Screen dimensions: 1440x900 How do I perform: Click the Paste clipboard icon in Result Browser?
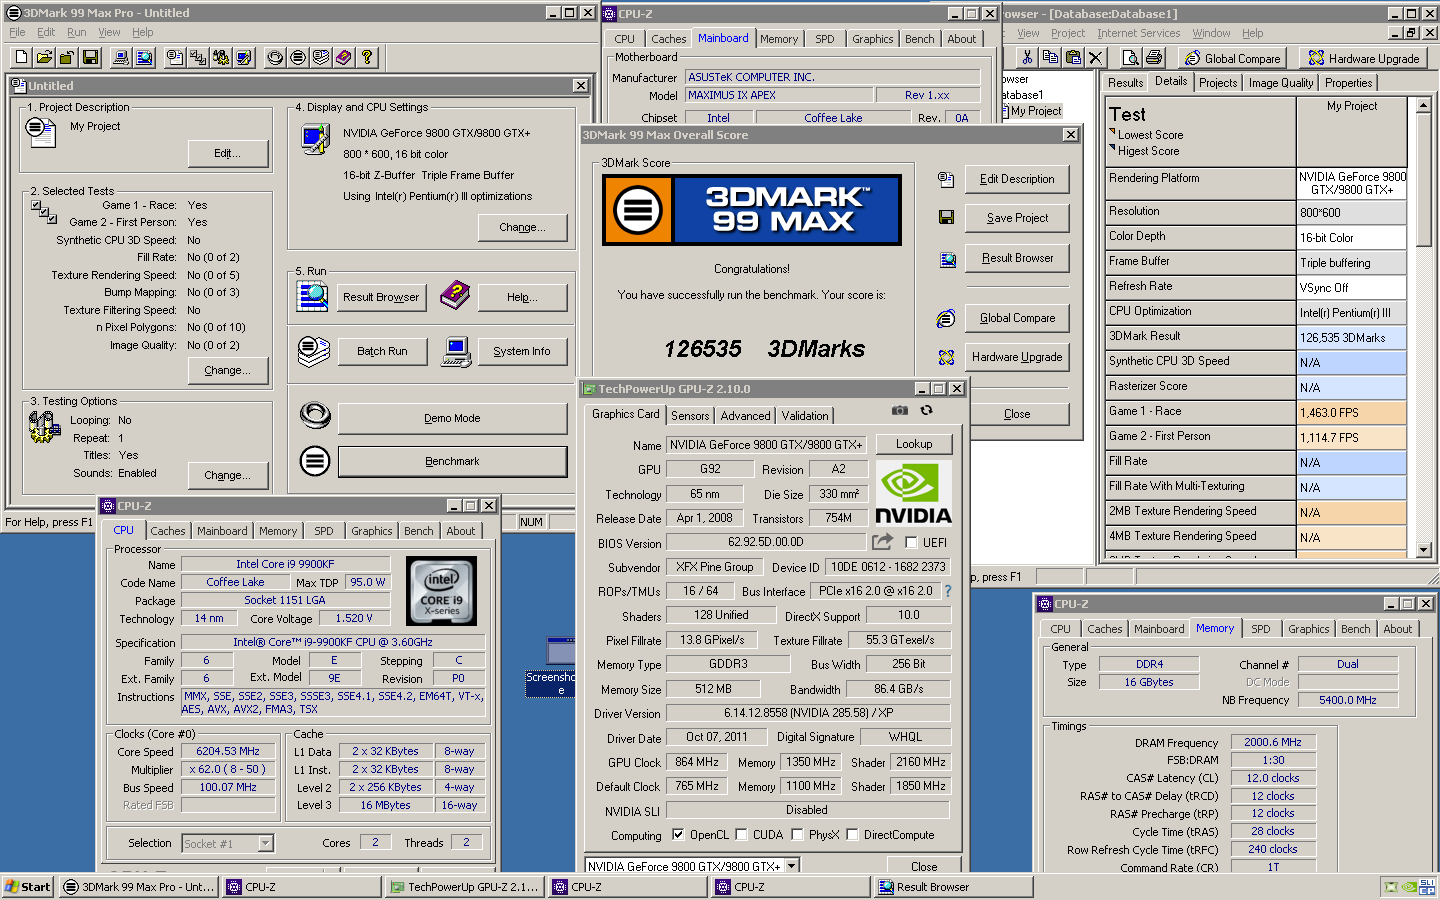[1073, 57]
